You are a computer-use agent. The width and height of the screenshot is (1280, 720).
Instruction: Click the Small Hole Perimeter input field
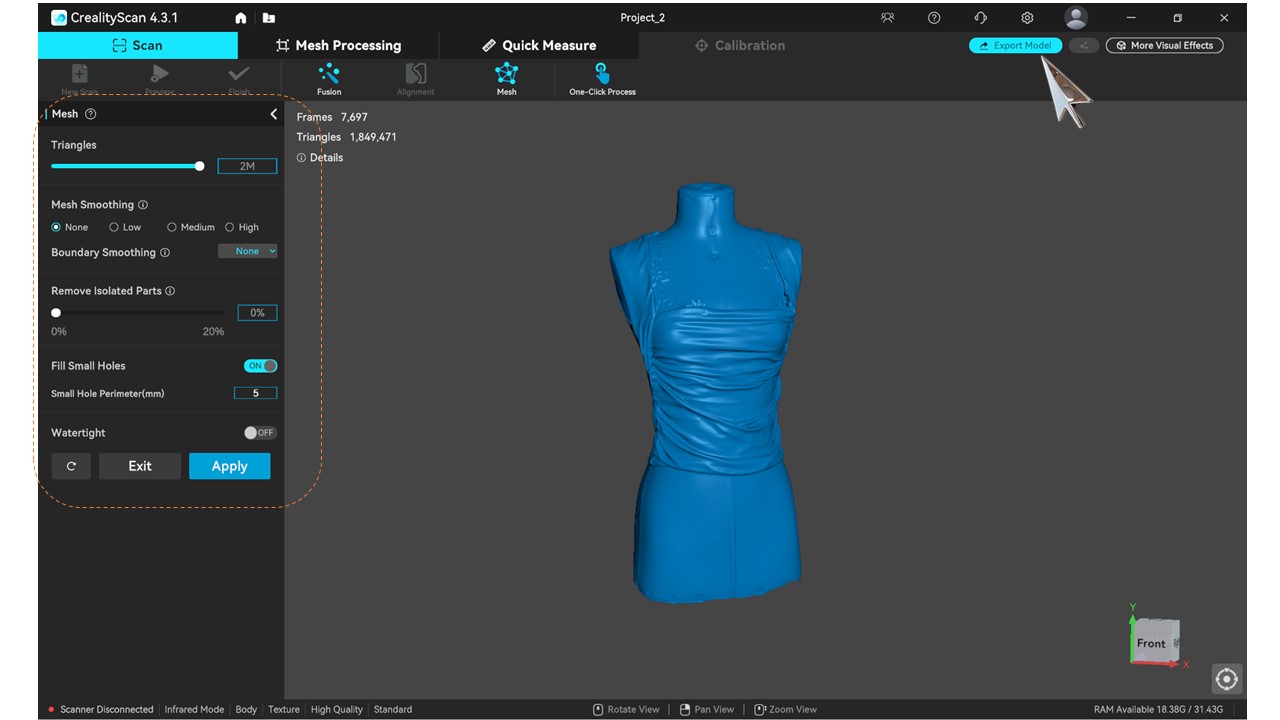256,393
